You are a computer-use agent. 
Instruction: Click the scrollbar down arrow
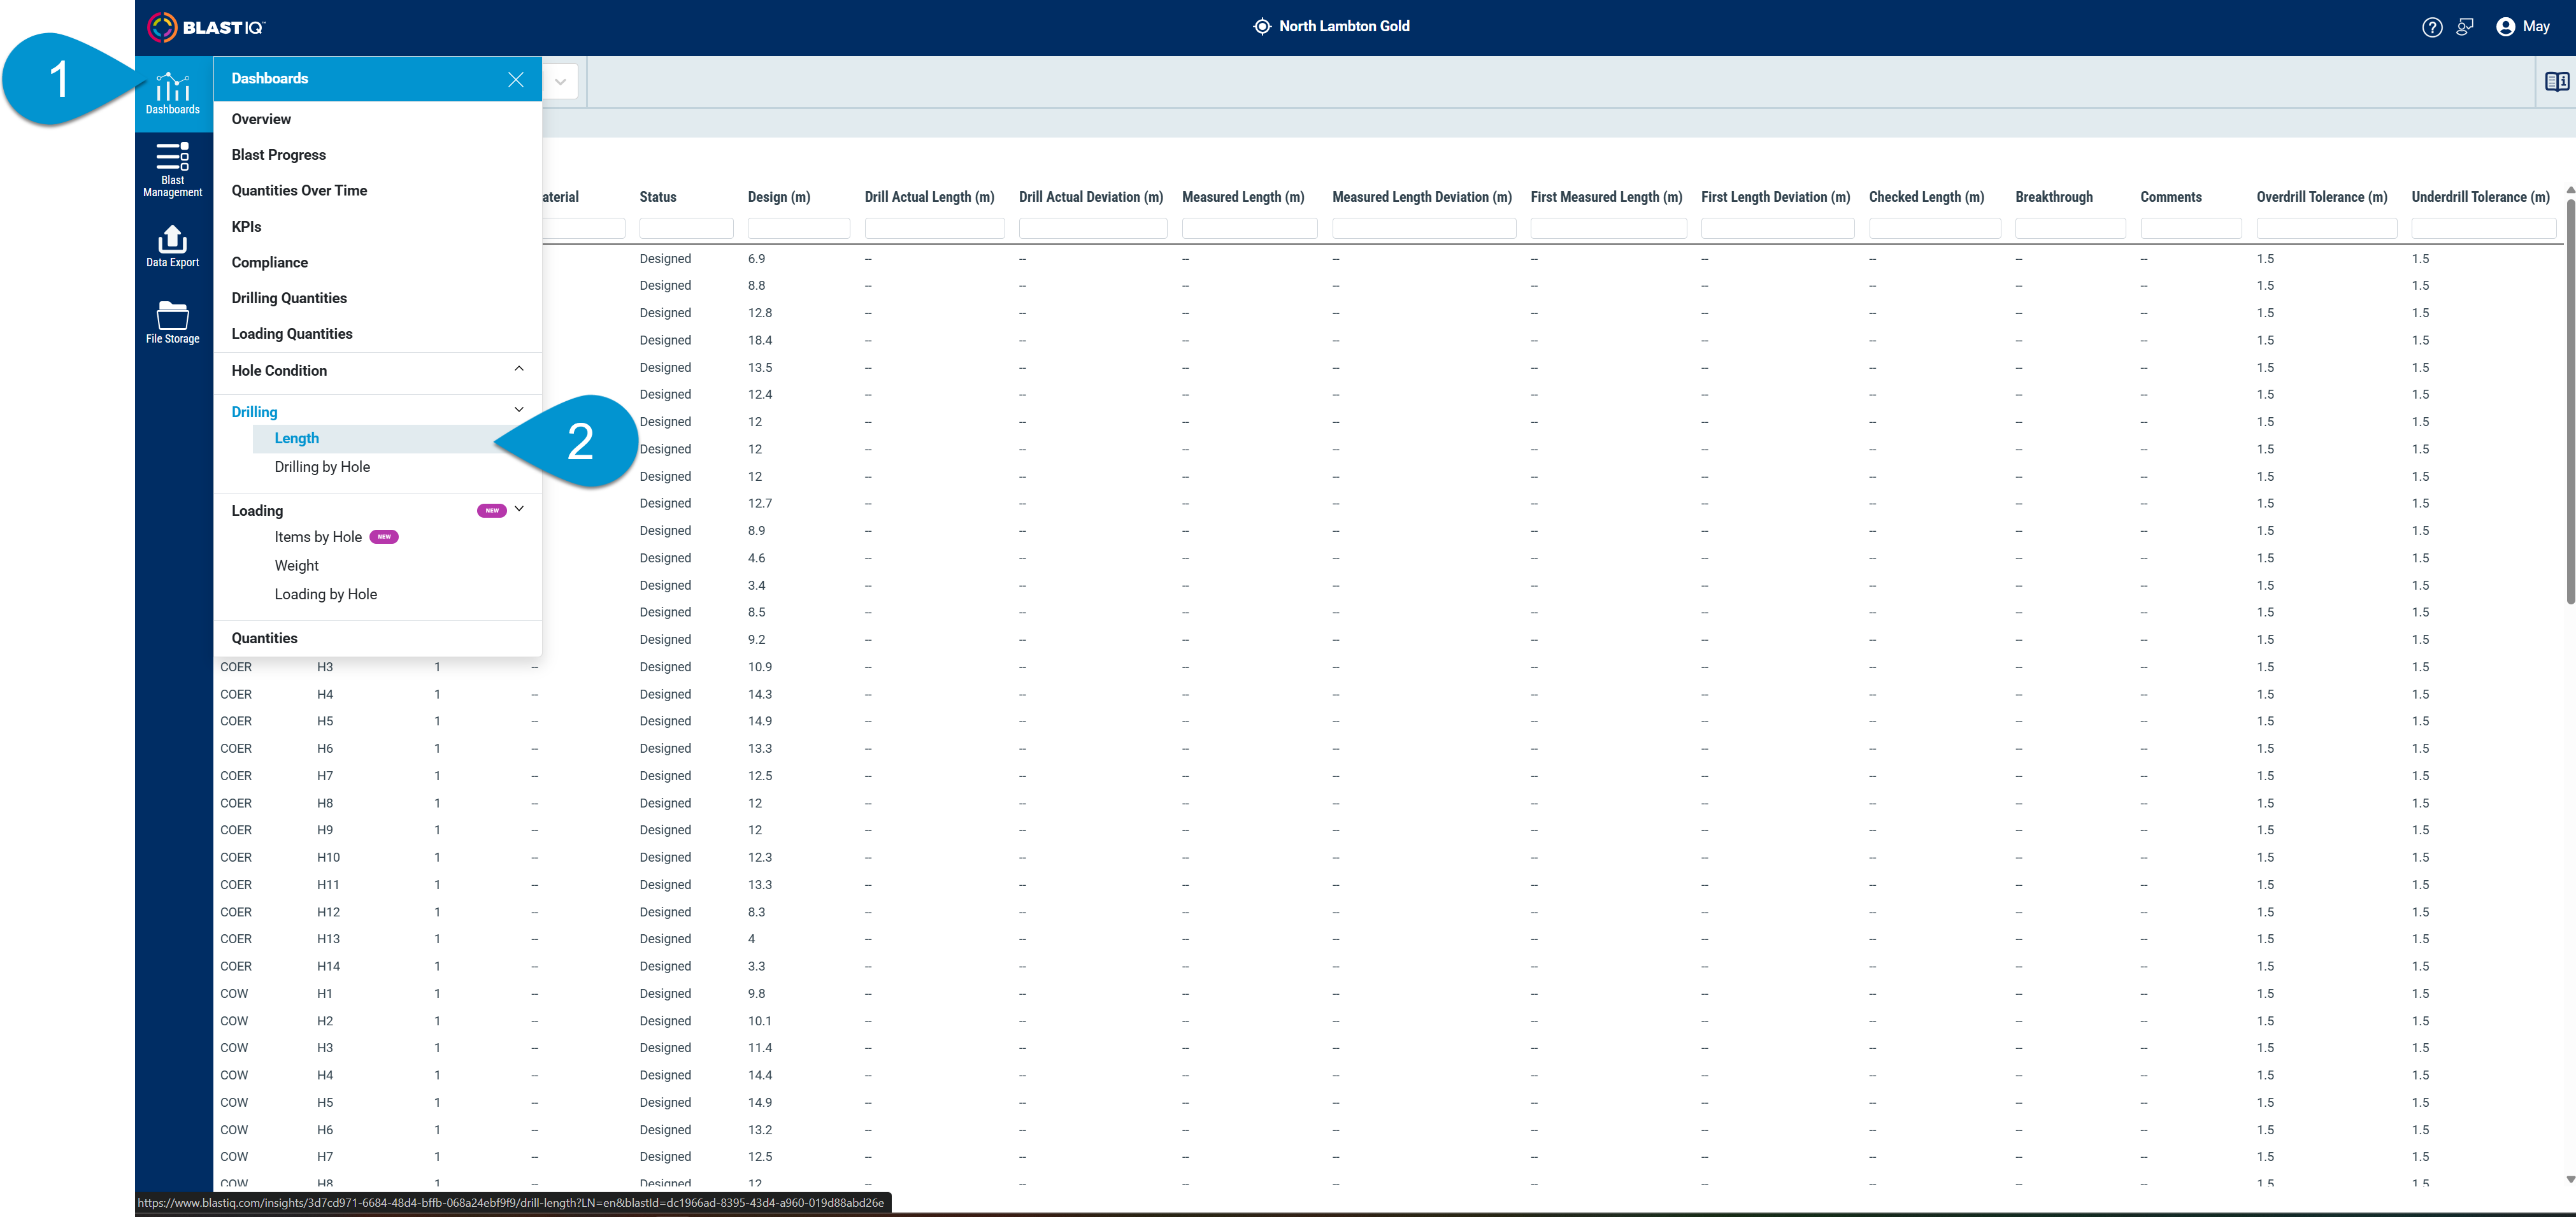(x=2570, y=1179)
